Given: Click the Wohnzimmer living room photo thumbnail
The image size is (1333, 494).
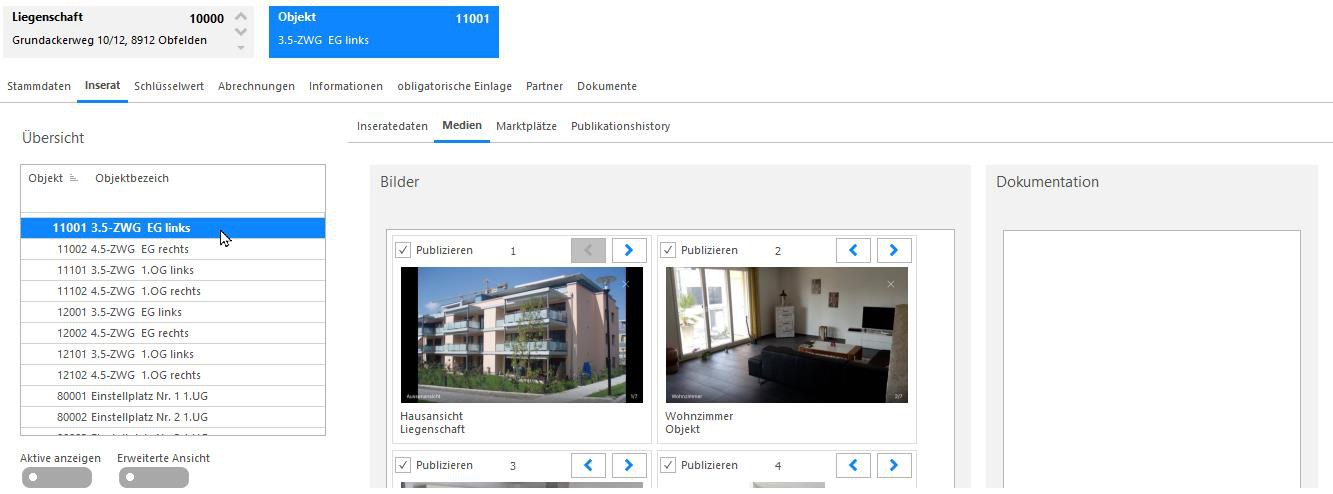Looking at the screenshot, I should pyautogui.click(x=787, y=335).
